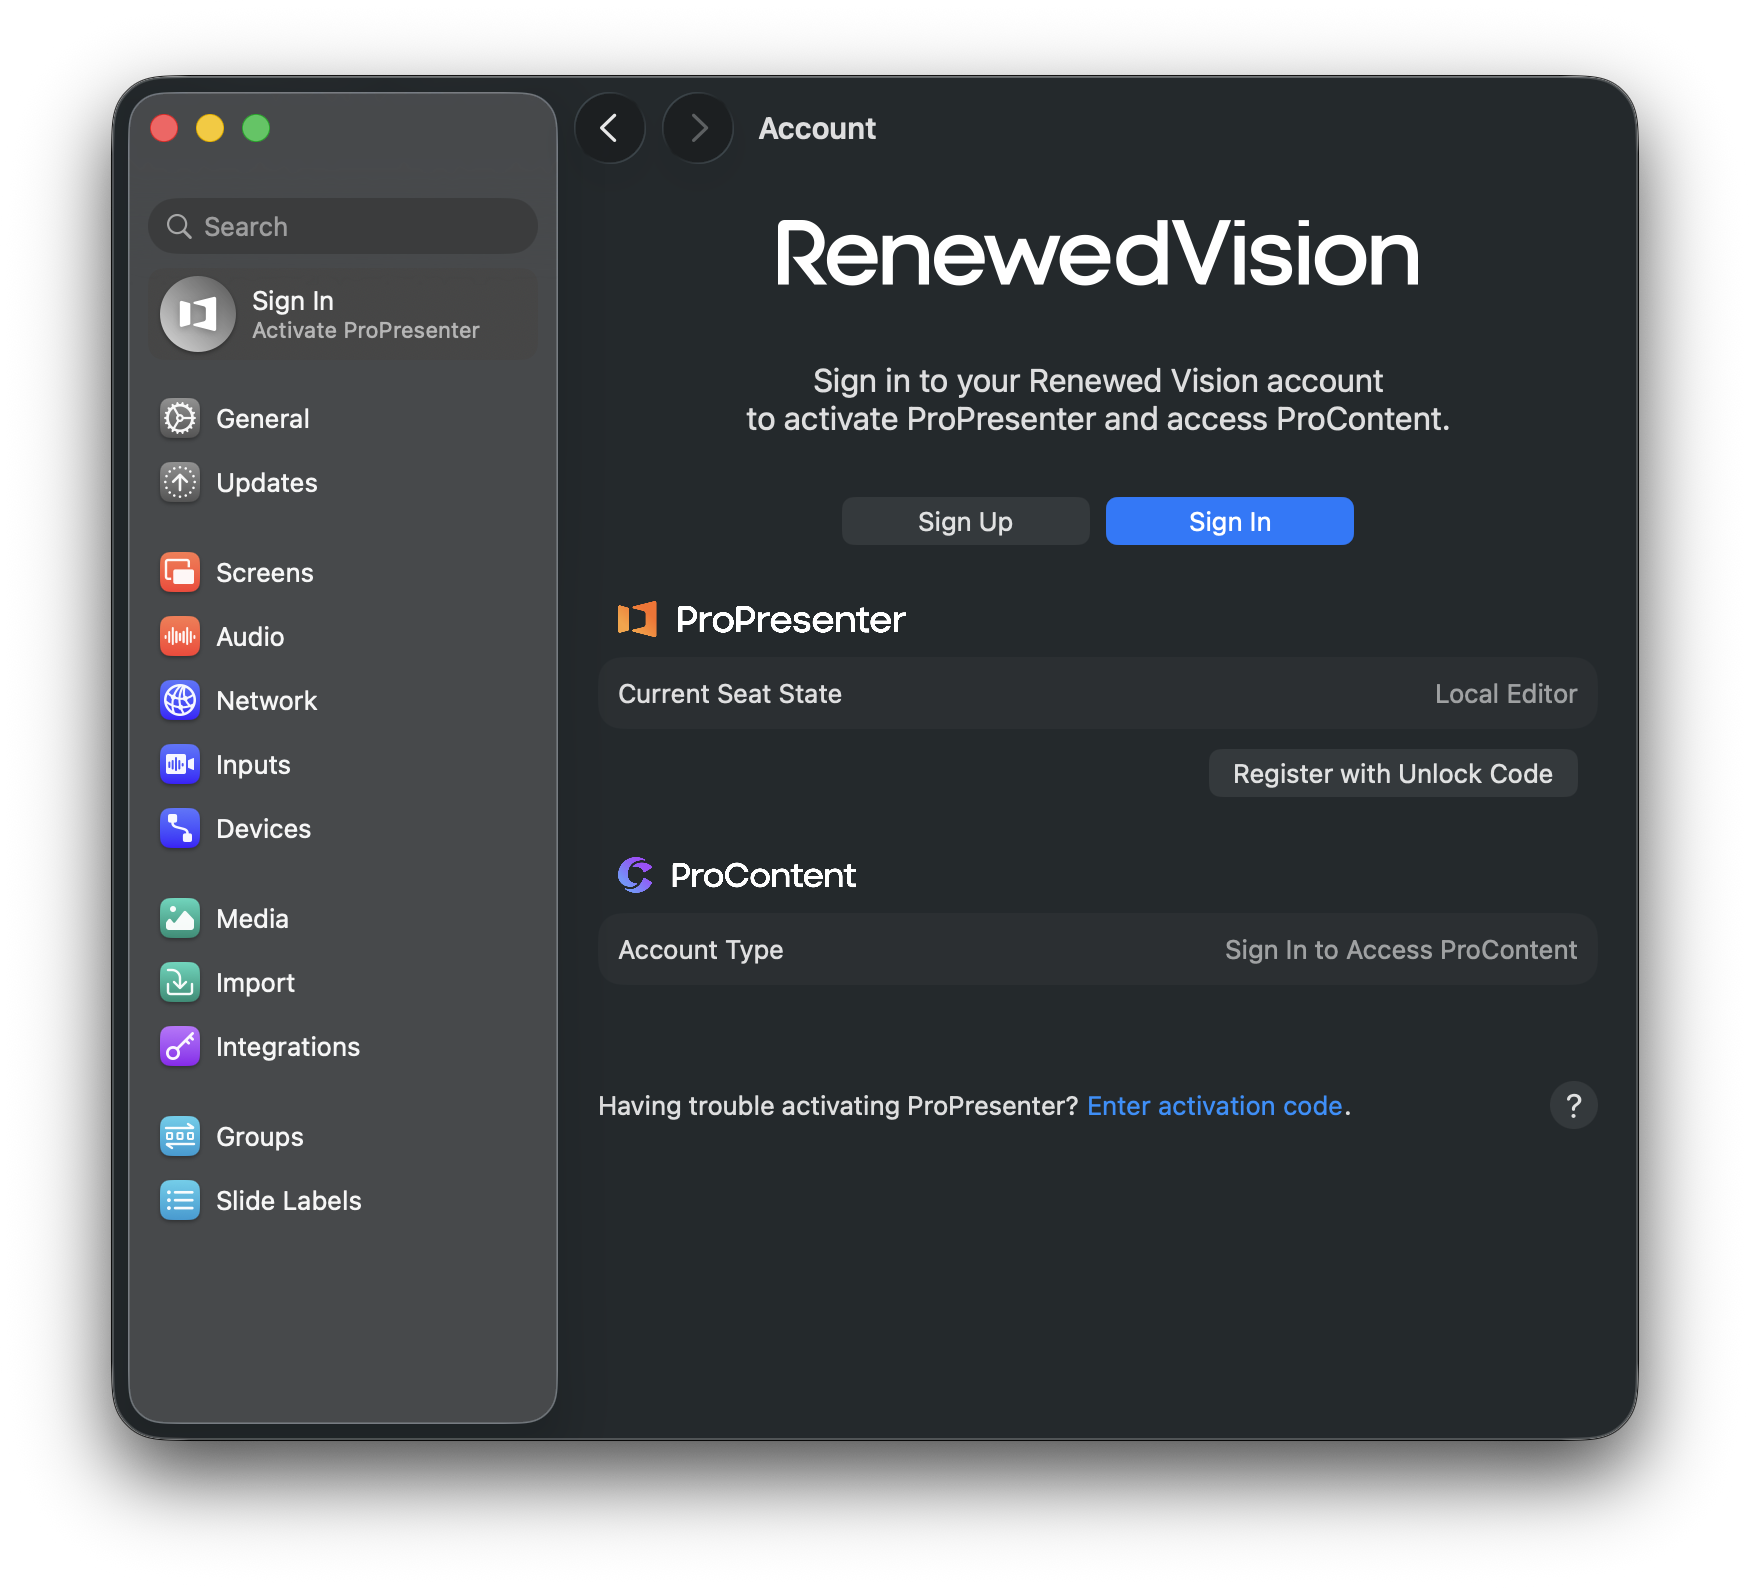Select the Audio waveform icon
The width and height of the screenshot is (1750, 1588).
(x=180, y=636)
